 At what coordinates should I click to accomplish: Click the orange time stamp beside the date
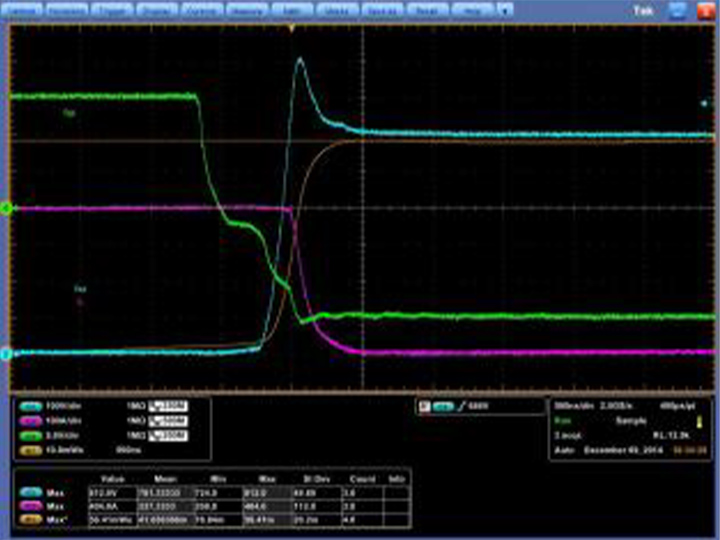pyautogui.click(x=690, y=450)
